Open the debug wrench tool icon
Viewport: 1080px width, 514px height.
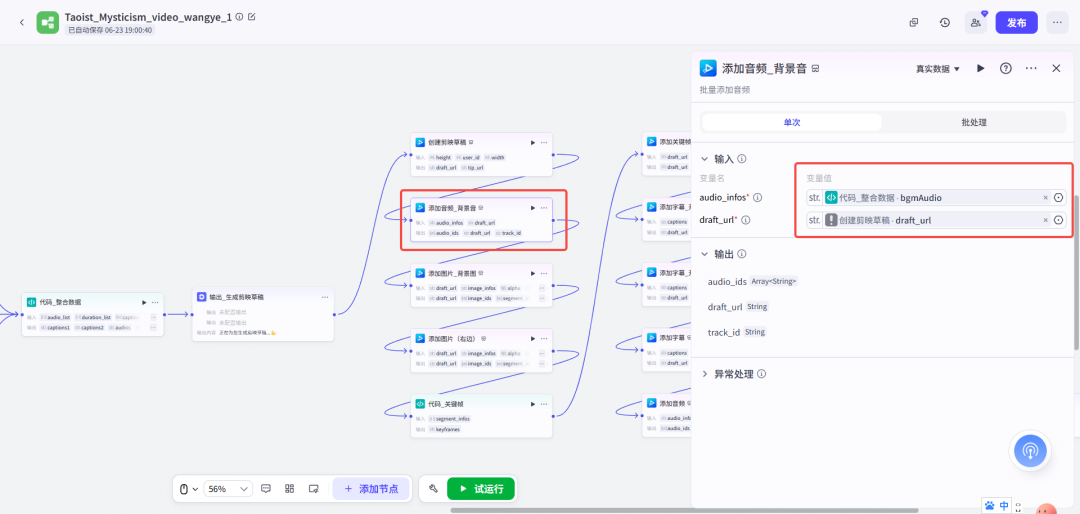(x=433, y=489)
